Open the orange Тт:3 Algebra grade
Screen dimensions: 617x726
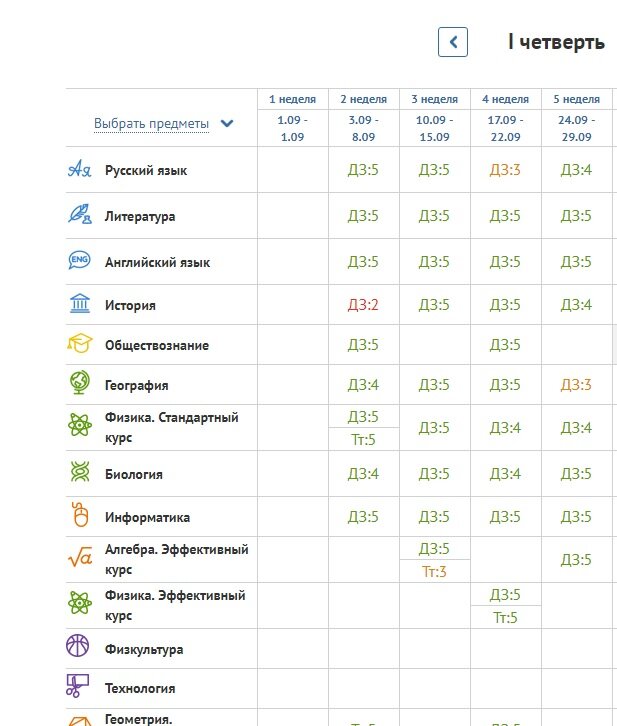coord(434,572)
